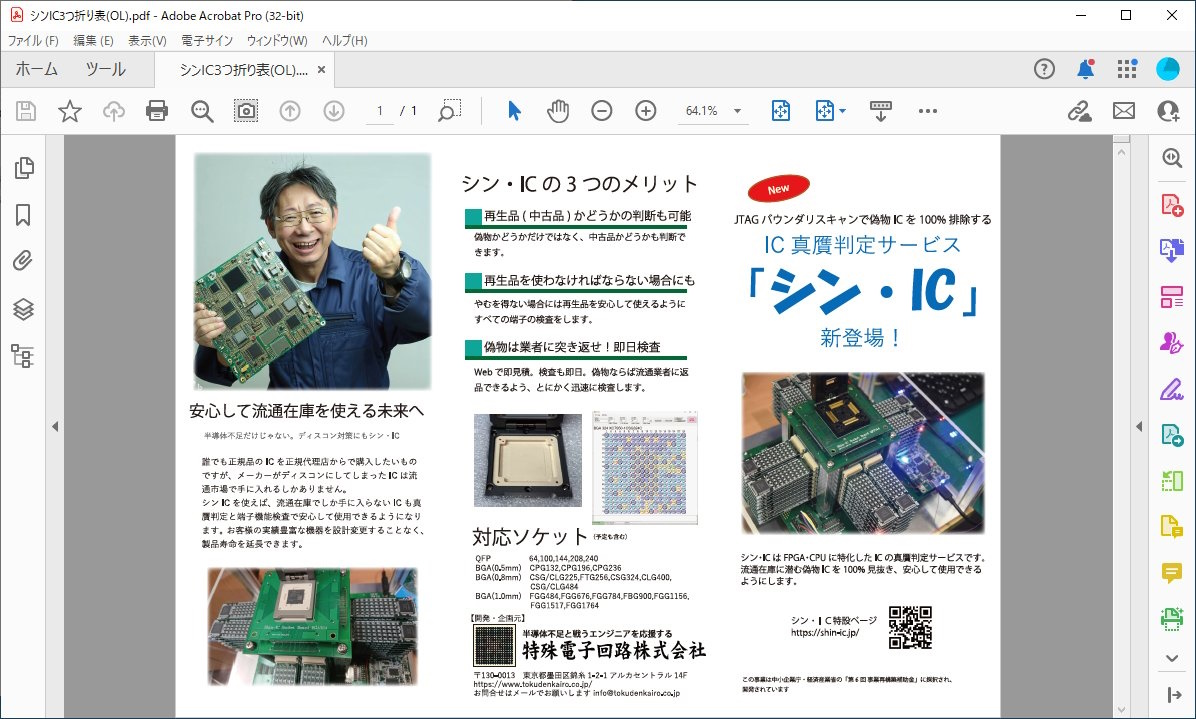
Task: Open the yellow Comment tool
Action: point(1172,573)
